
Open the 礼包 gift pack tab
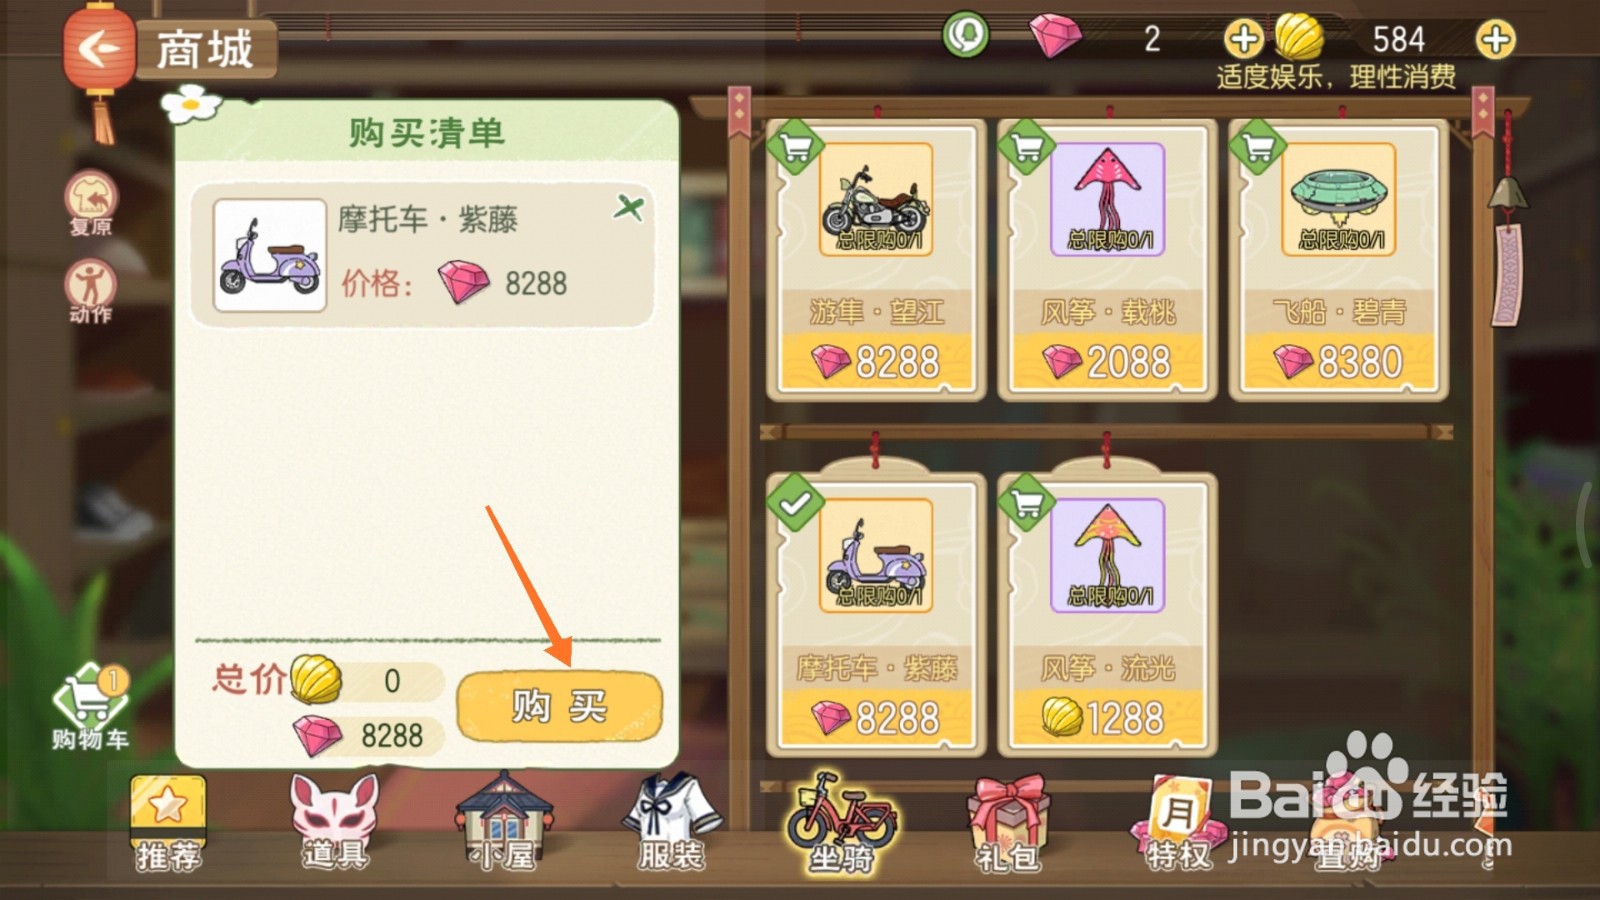pos(1008,824)
